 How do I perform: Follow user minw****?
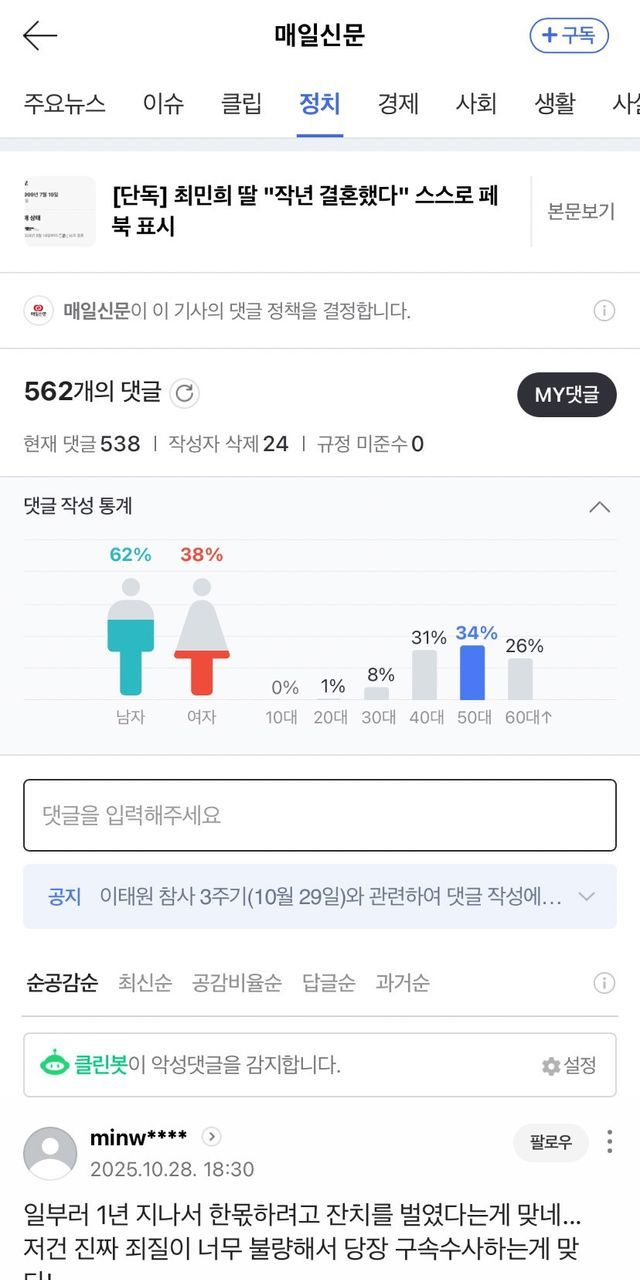pyautogui.click(x=551, y=1142)
